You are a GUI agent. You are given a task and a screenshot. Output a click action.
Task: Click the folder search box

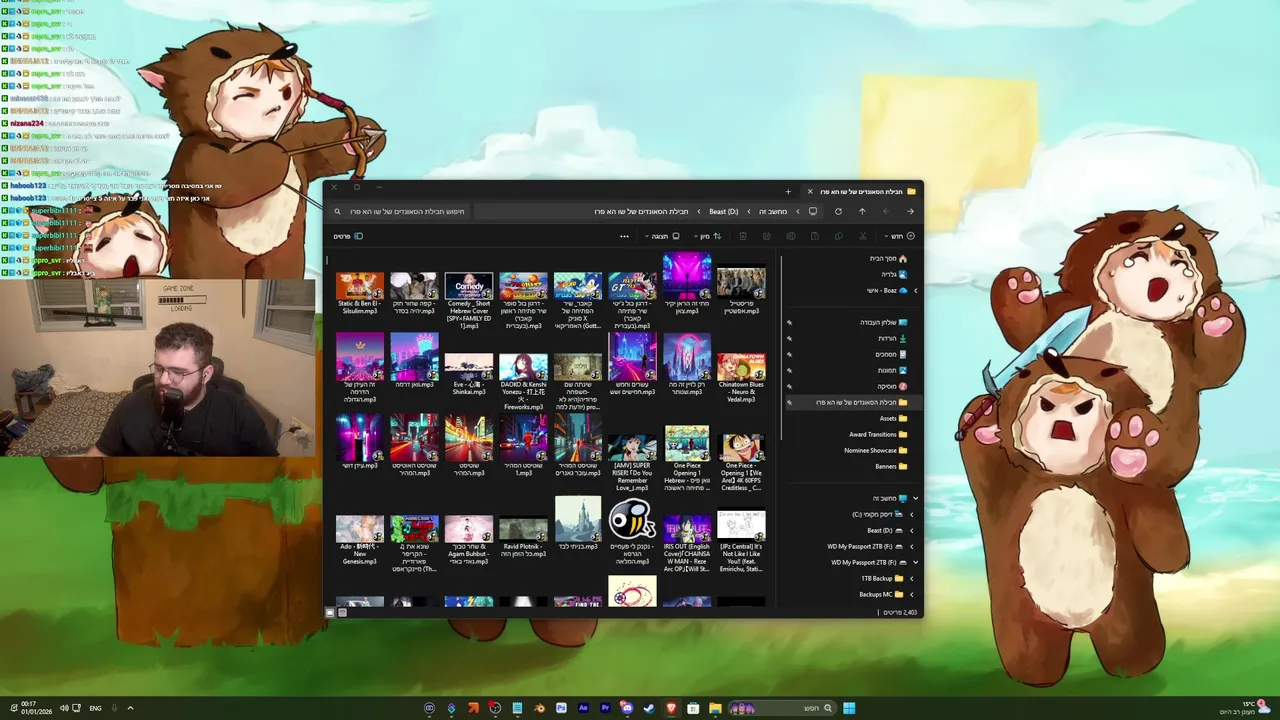[400, 211]
